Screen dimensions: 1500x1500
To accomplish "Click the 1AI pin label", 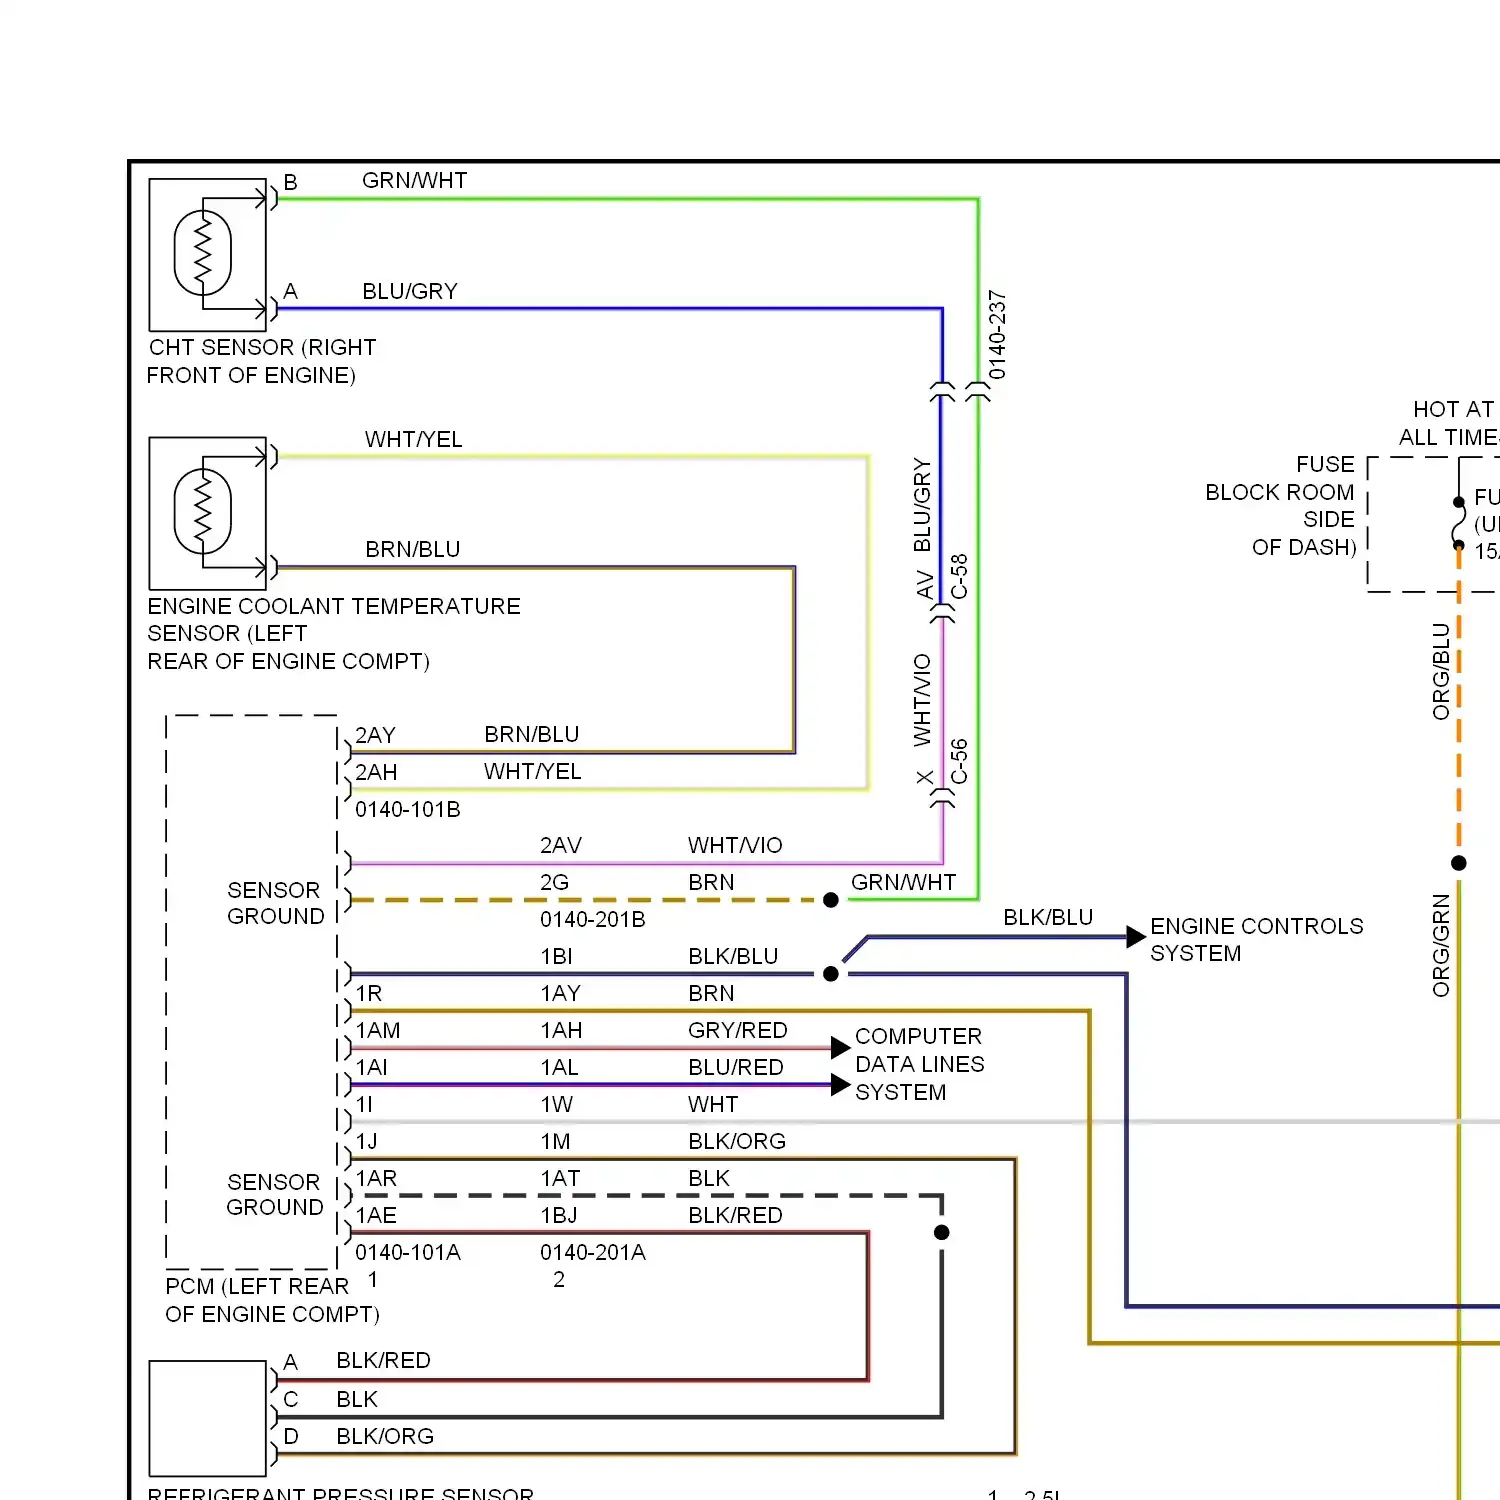I will coord(372,1068).
